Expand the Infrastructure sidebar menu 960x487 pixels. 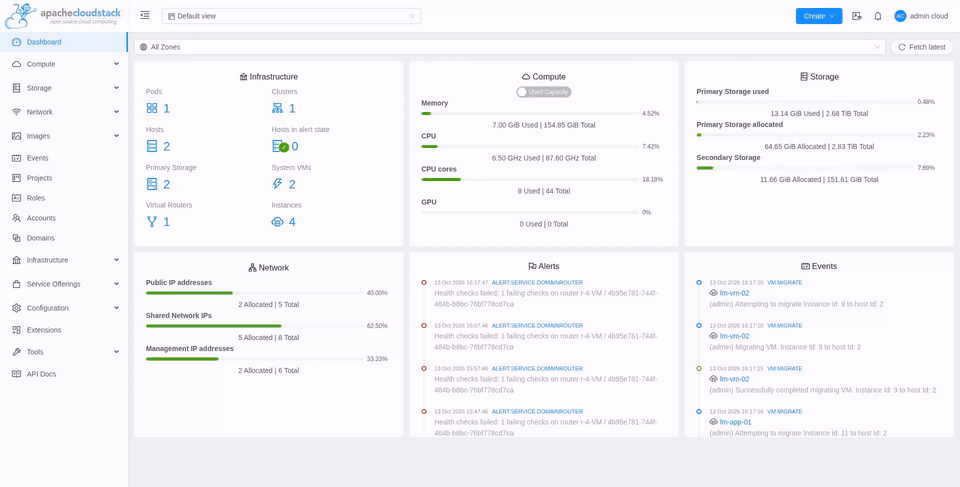(116, 260)
